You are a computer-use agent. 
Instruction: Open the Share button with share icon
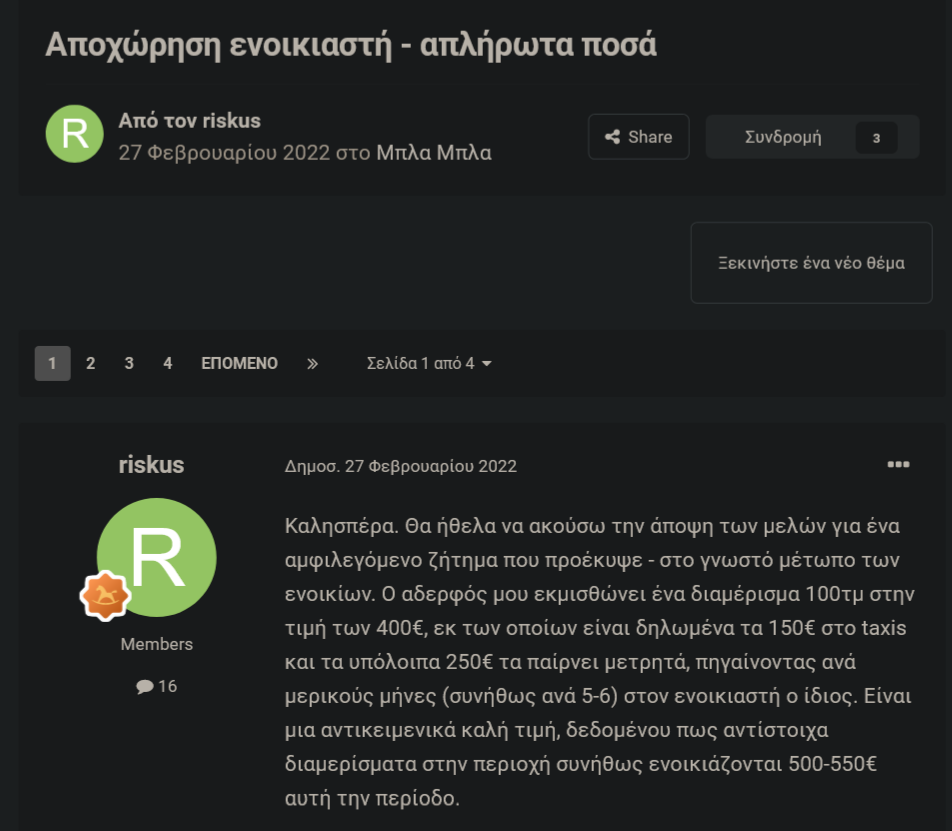[x=639, y=137]
